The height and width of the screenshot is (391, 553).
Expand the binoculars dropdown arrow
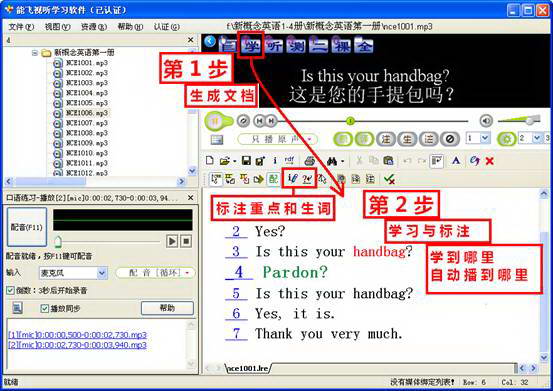342,161
